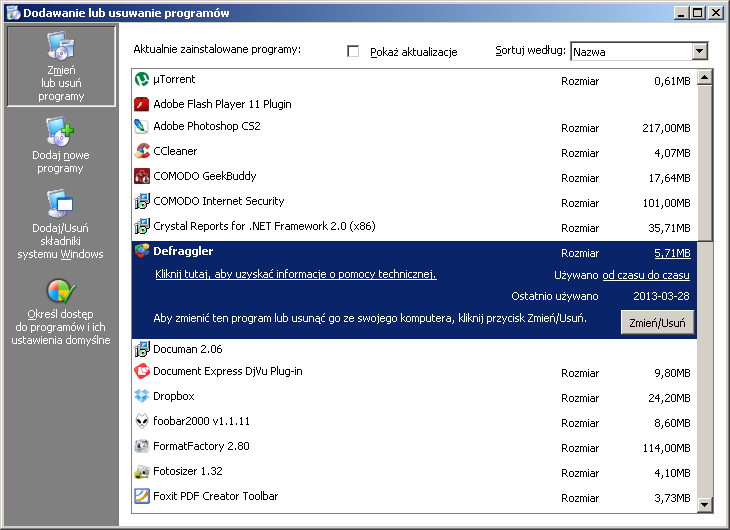Click the Fotosizer 1.32 icon

(142, 471)
